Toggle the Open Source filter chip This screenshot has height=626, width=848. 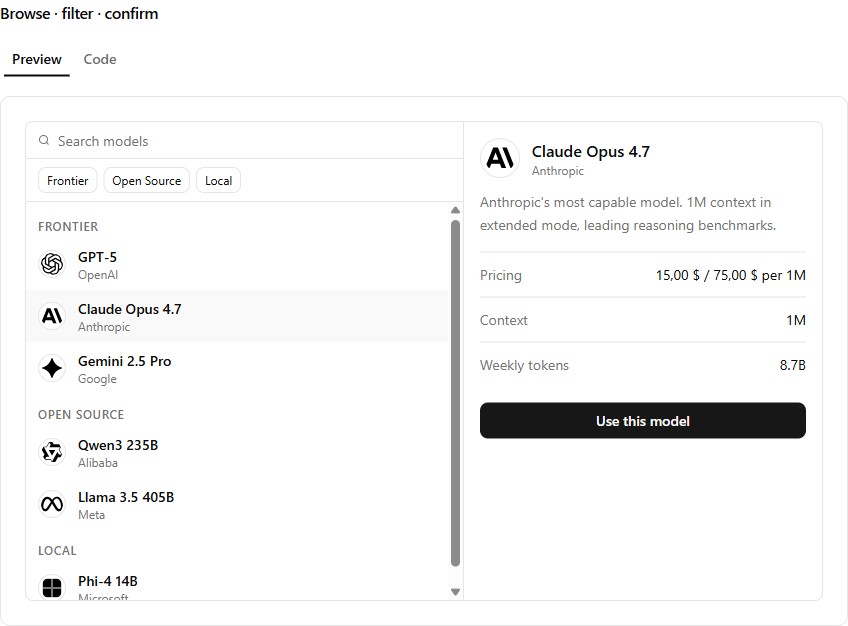click(x=147, y=181)
